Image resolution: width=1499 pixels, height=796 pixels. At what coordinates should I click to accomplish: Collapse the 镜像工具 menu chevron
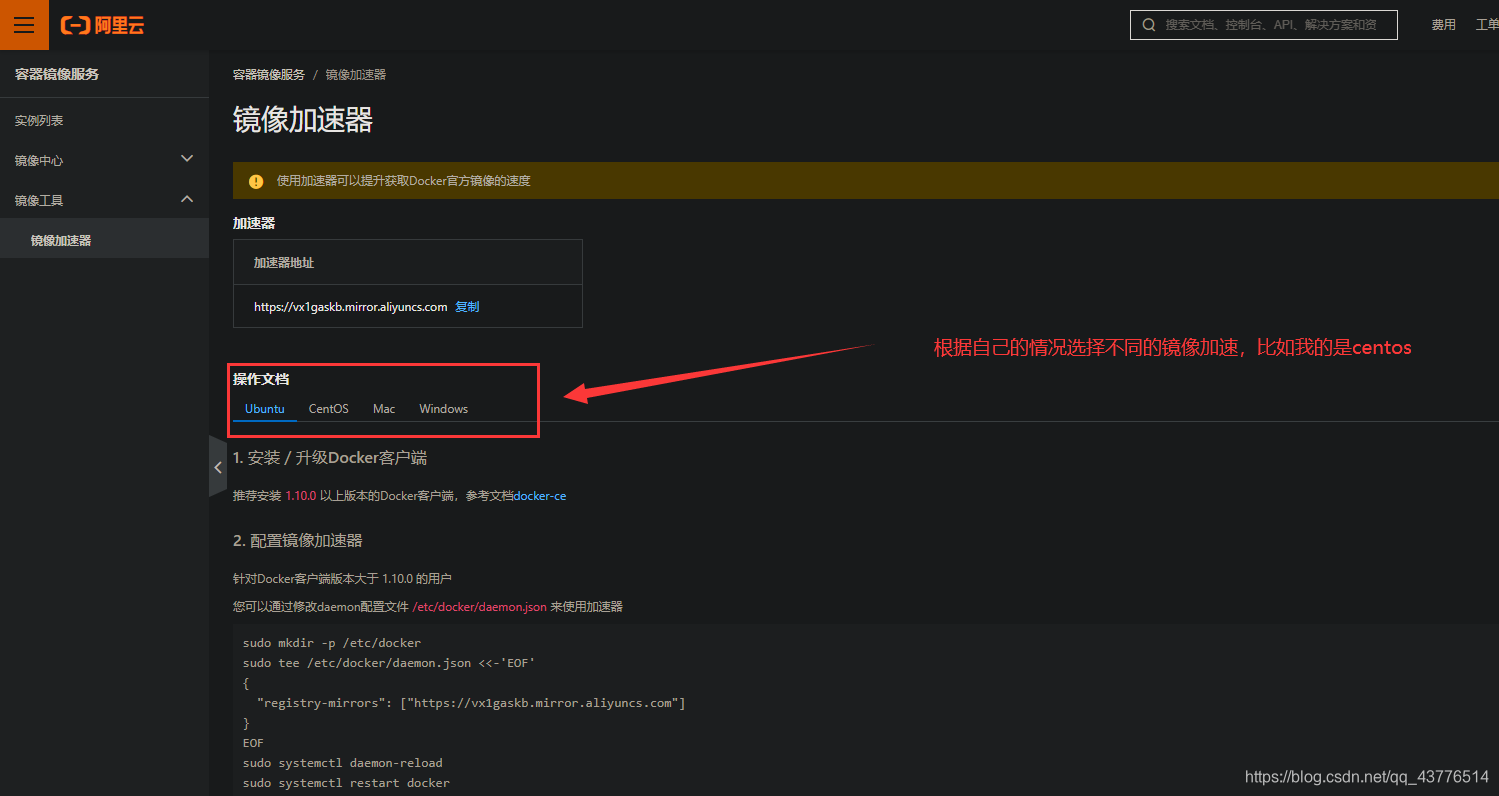(186, 199)
